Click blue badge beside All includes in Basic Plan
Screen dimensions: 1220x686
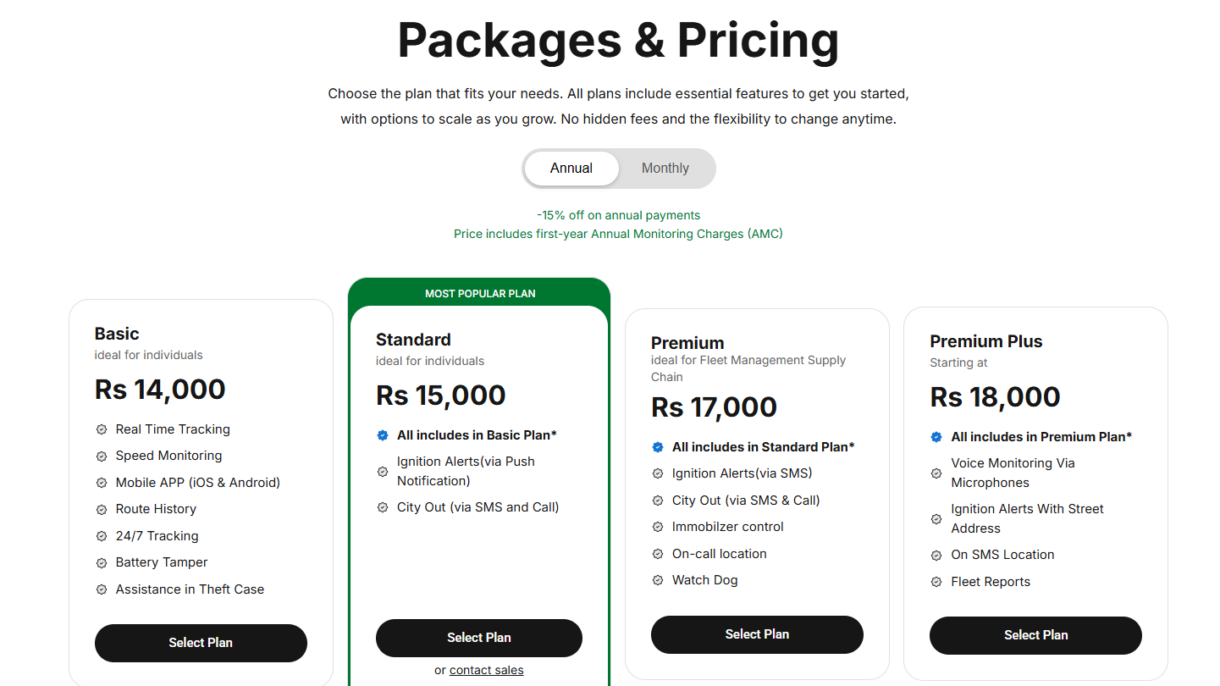click(382, 435)
